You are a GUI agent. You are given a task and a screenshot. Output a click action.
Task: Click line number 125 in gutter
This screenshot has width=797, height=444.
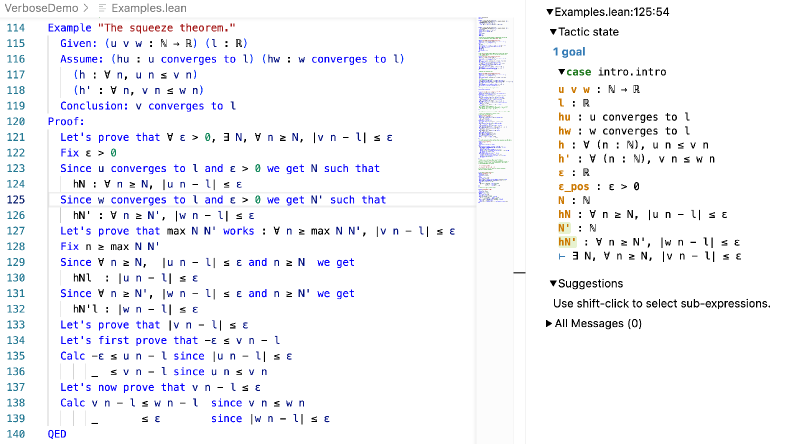pyautogui.click(x=16, y=200)
